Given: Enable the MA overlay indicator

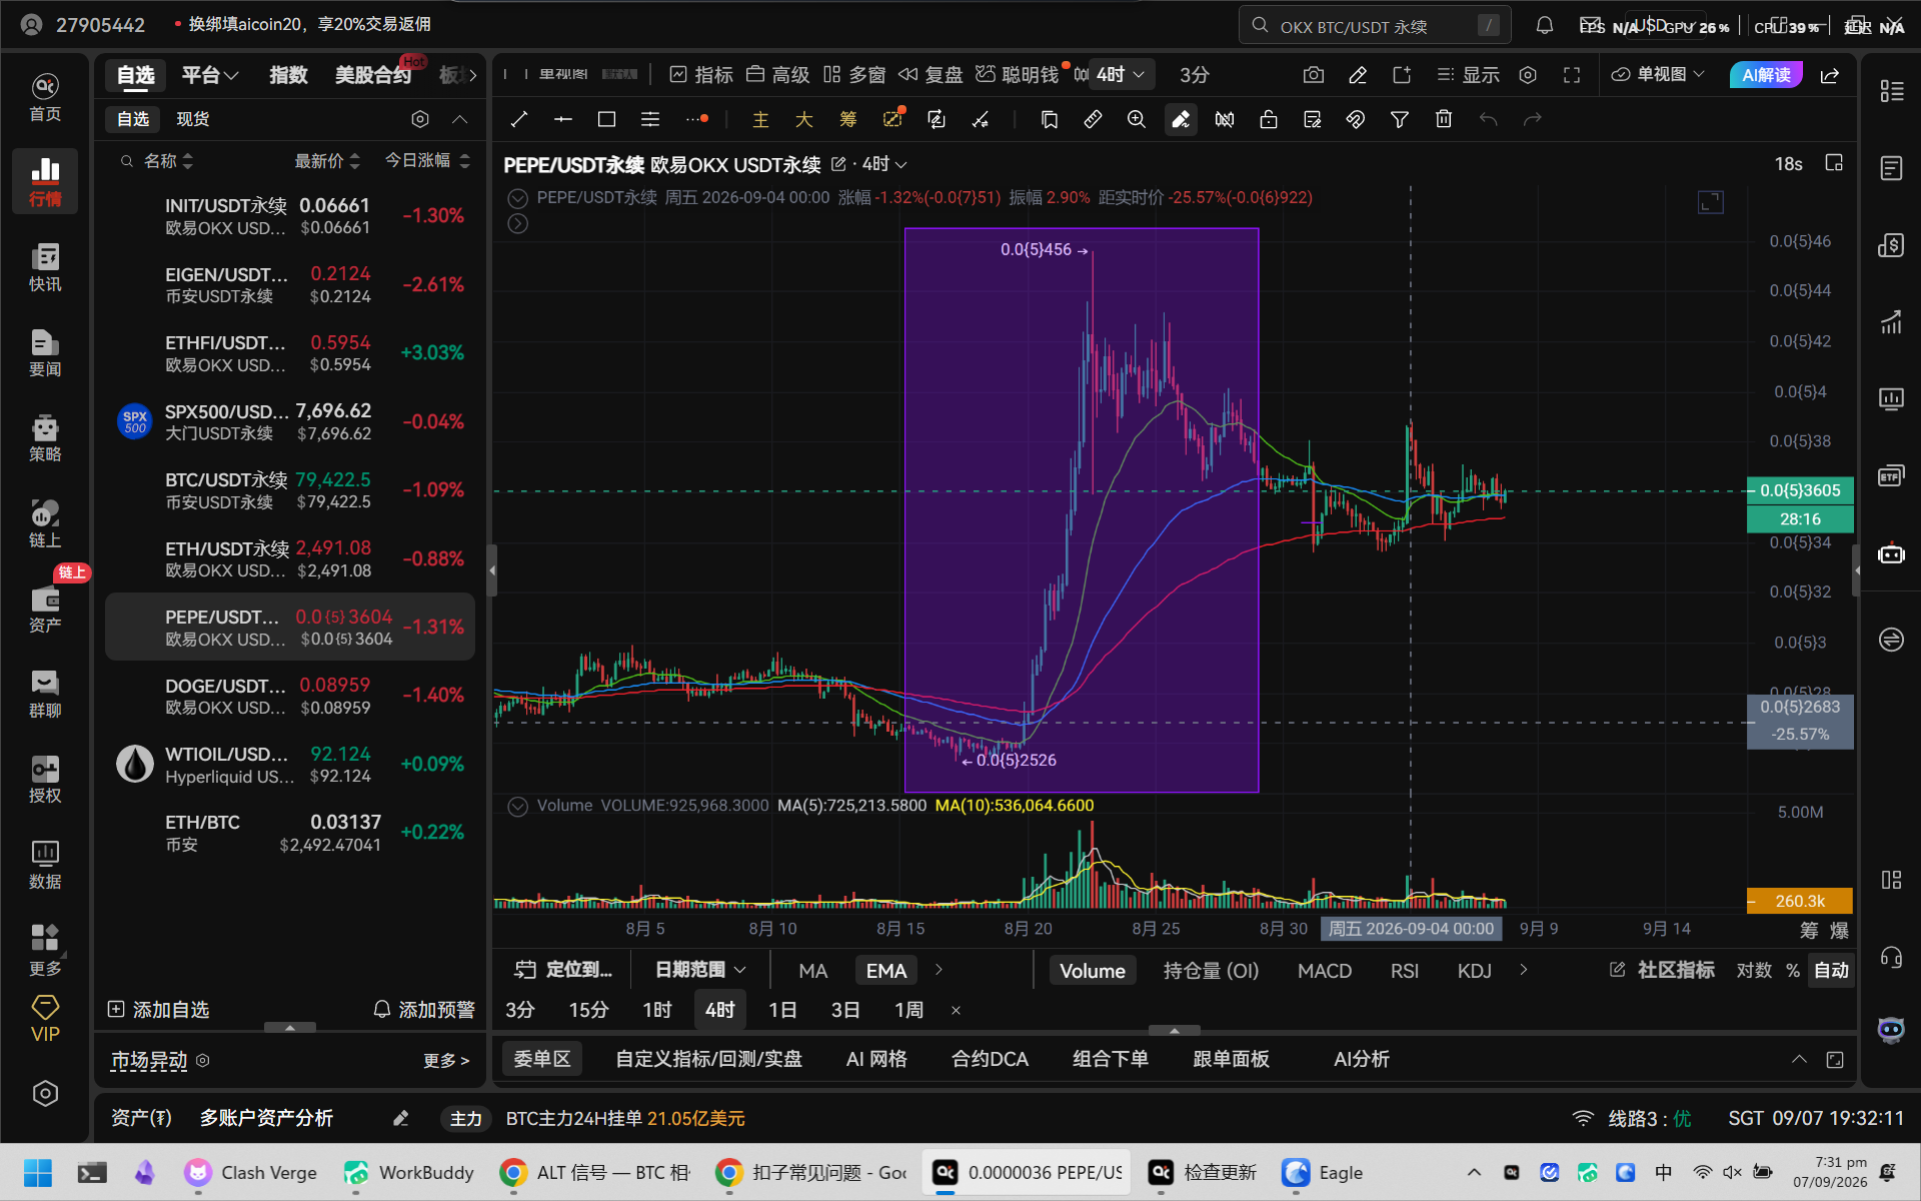Looking at the screenshot, I should tap(813, 971).
